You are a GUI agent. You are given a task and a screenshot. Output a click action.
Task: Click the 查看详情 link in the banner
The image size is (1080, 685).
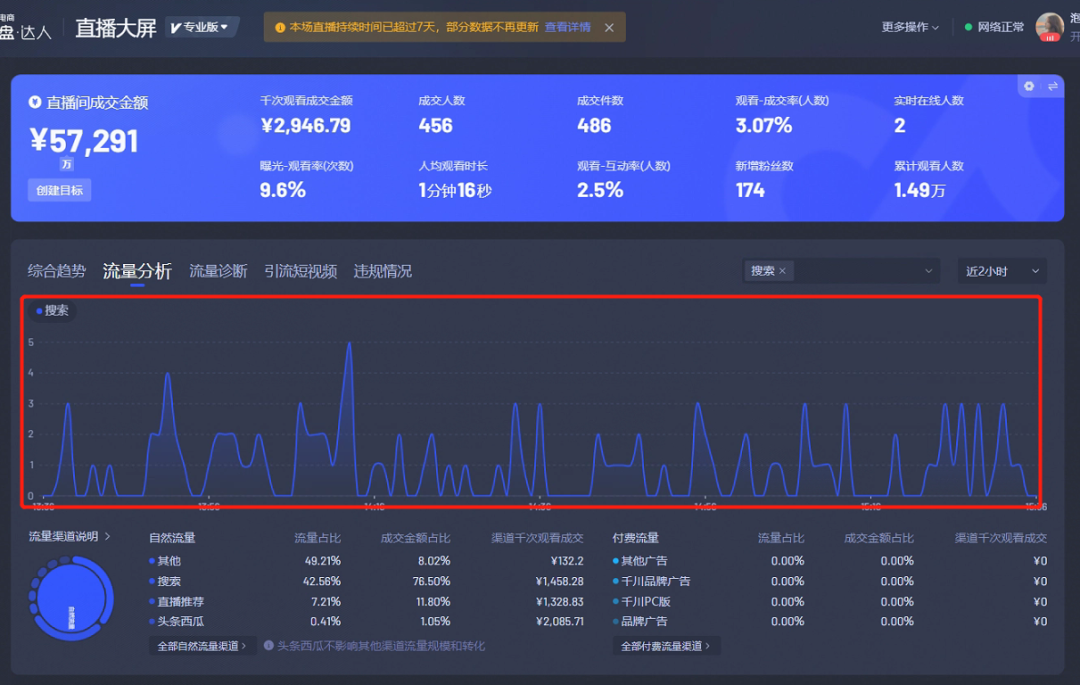tap(567, 28)
